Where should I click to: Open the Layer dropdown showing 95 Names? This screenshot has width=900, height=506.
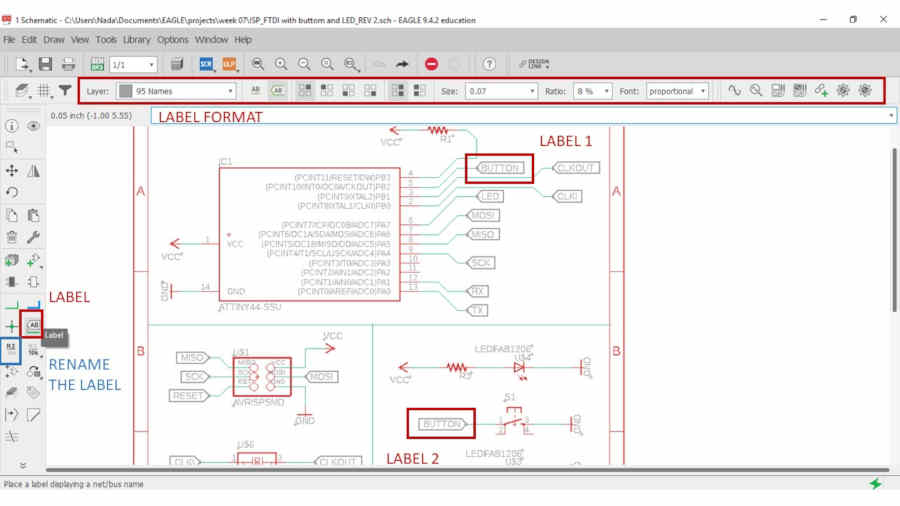point(176,91)
